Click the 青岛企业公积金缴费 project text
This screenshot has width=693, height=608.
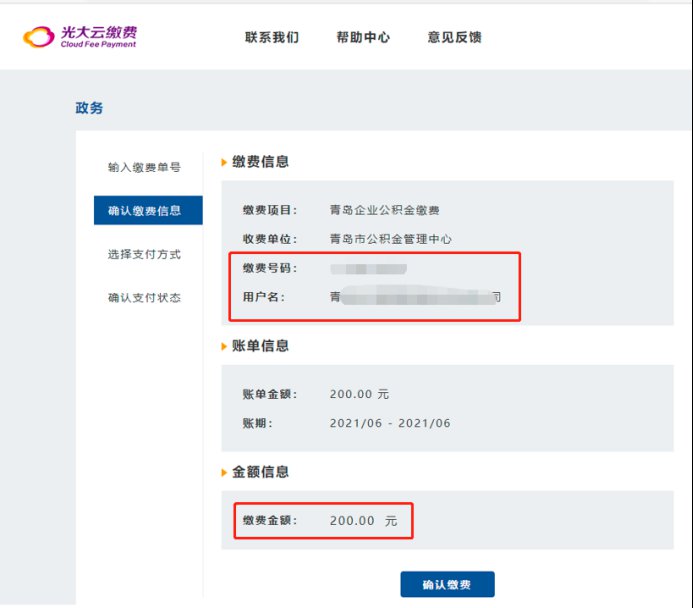[385, 210]
